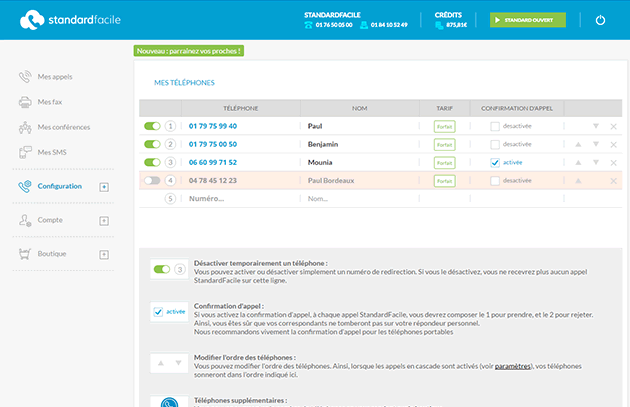630x407 pixels.
Task: Move Benjamin's phone up in order
Action: 577,145
